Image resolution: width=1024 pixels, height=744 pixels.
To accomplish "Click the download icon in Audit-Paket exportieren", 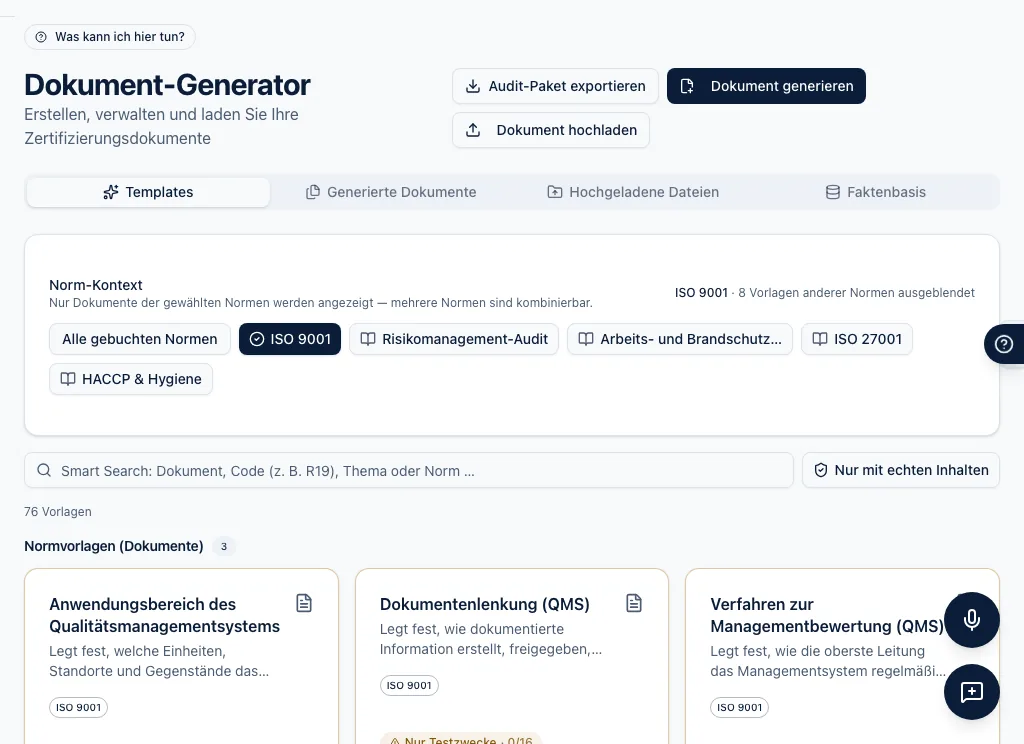I will [473, 86].
